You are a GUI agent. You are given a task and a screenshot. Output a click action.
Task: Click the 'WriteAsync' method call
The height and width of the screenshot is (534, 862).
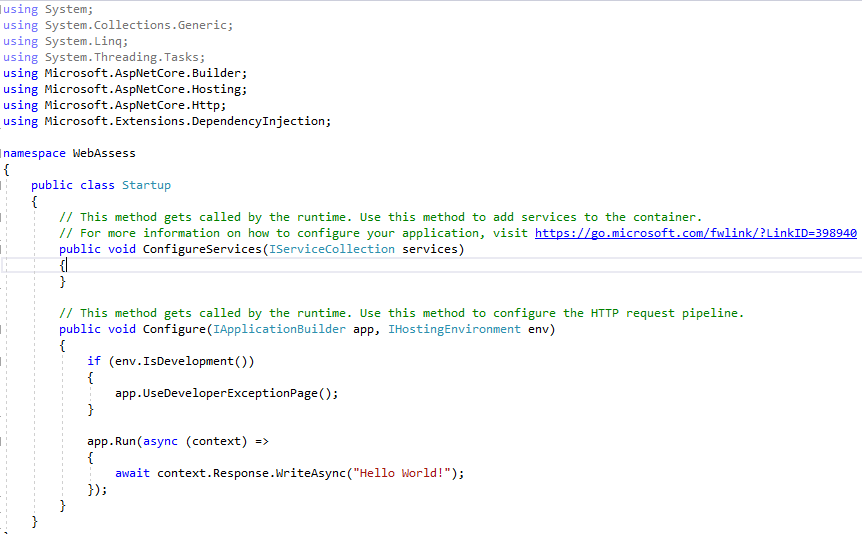click(311, 474)
